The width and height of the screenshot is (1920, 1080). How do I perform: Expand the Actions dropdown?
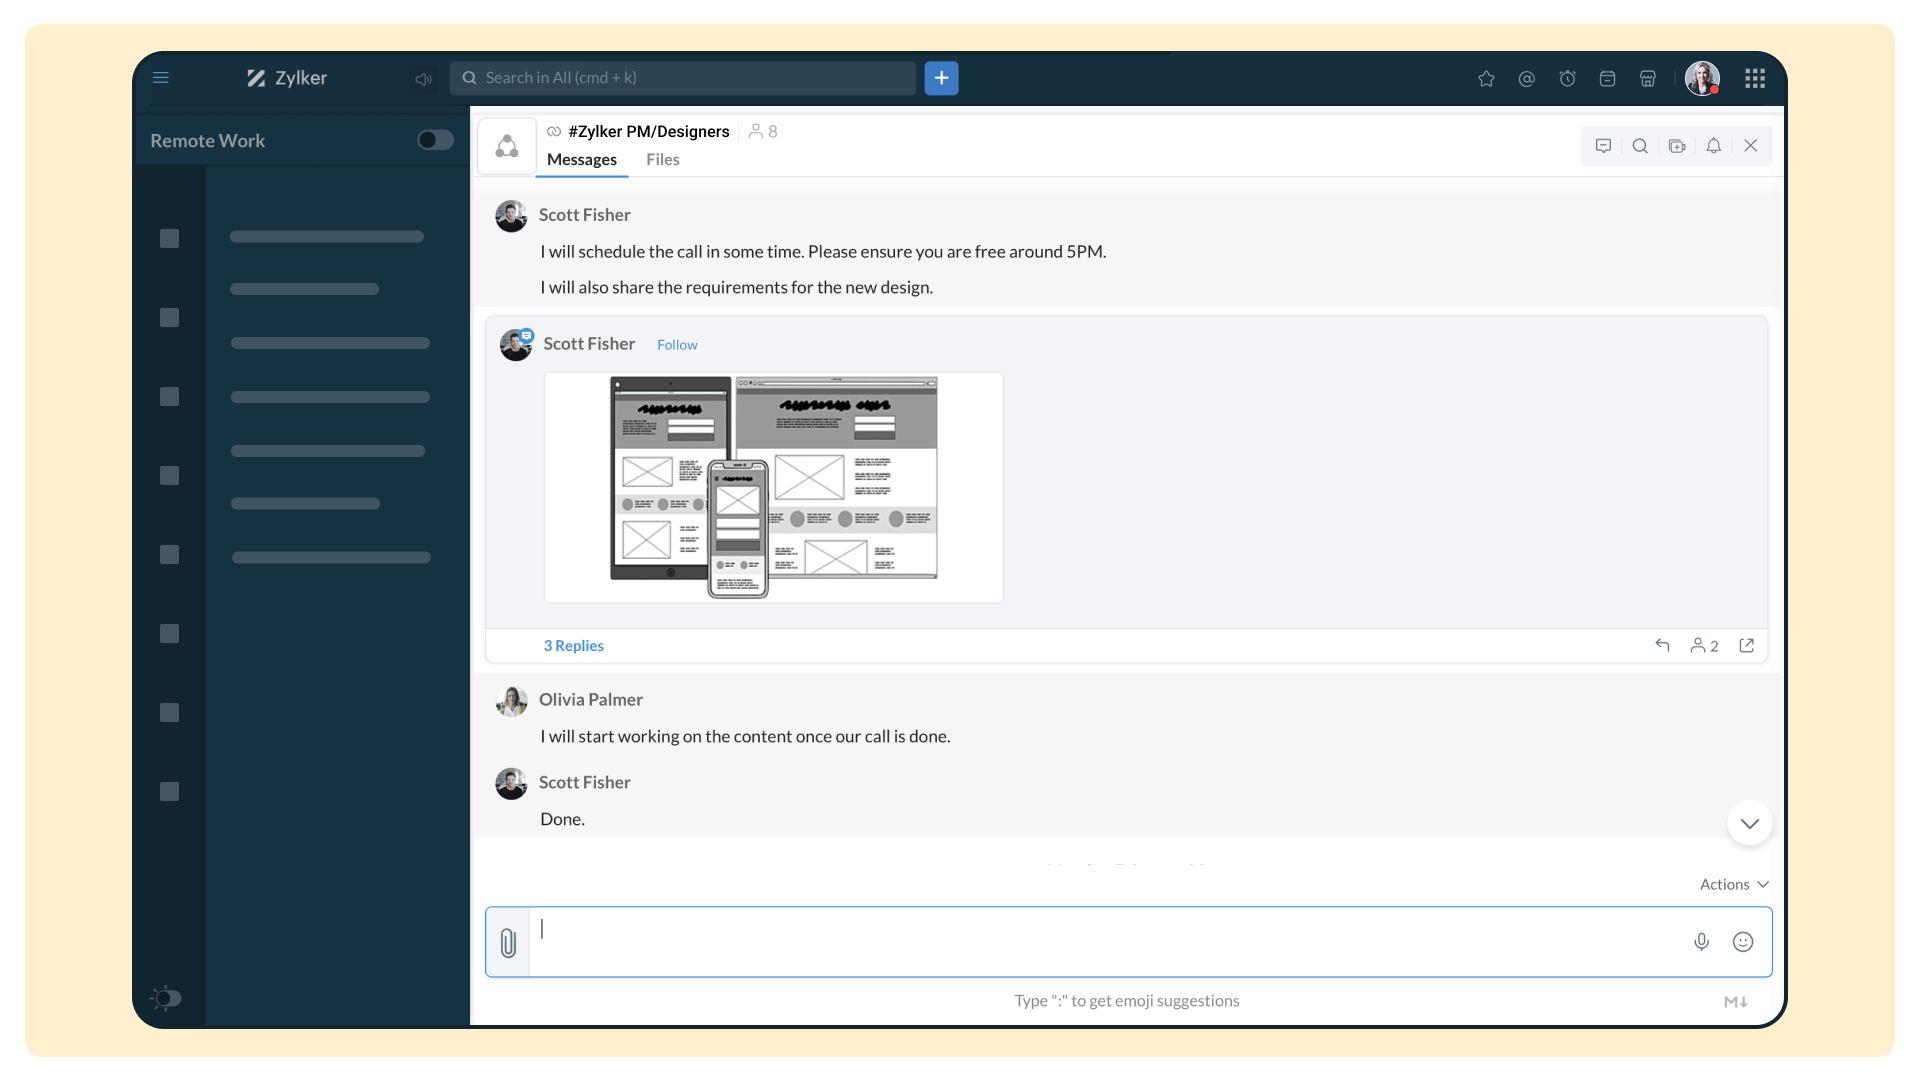pyautogui.click(x=1734, y=884)
